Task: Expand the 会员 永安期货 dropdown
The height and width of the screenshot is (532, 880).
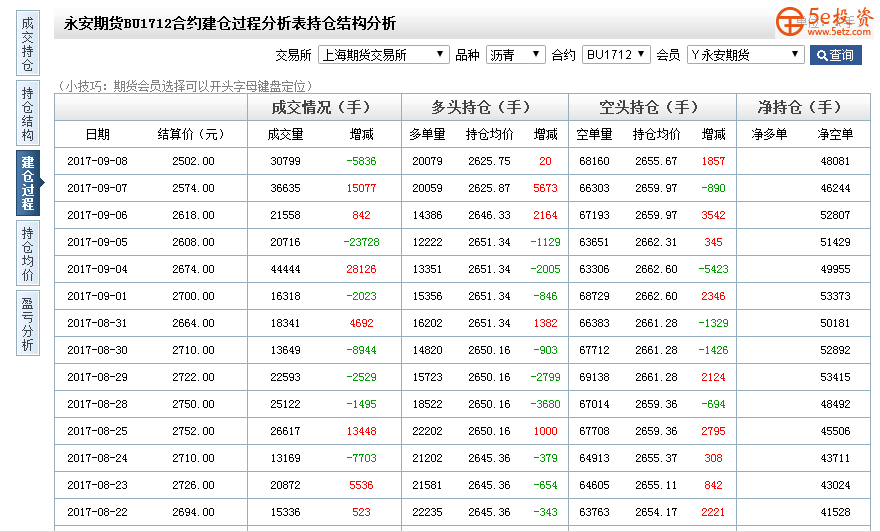Action: (745, 54)
